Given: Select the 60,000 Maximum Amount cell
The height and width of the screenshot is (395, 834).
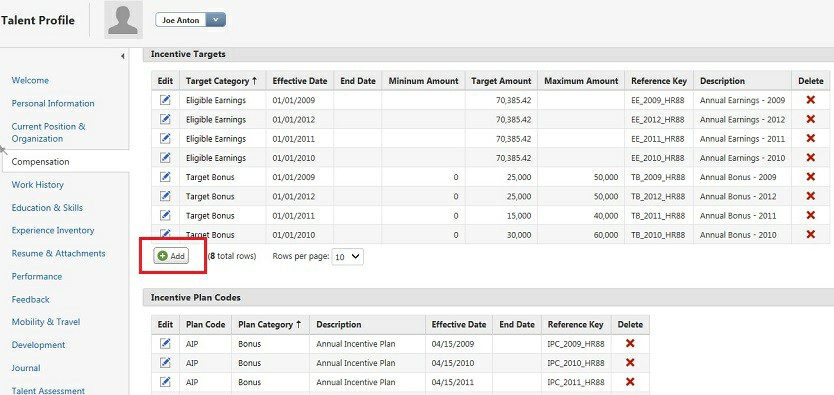Looking at the screenshot, I should (581, 234).
